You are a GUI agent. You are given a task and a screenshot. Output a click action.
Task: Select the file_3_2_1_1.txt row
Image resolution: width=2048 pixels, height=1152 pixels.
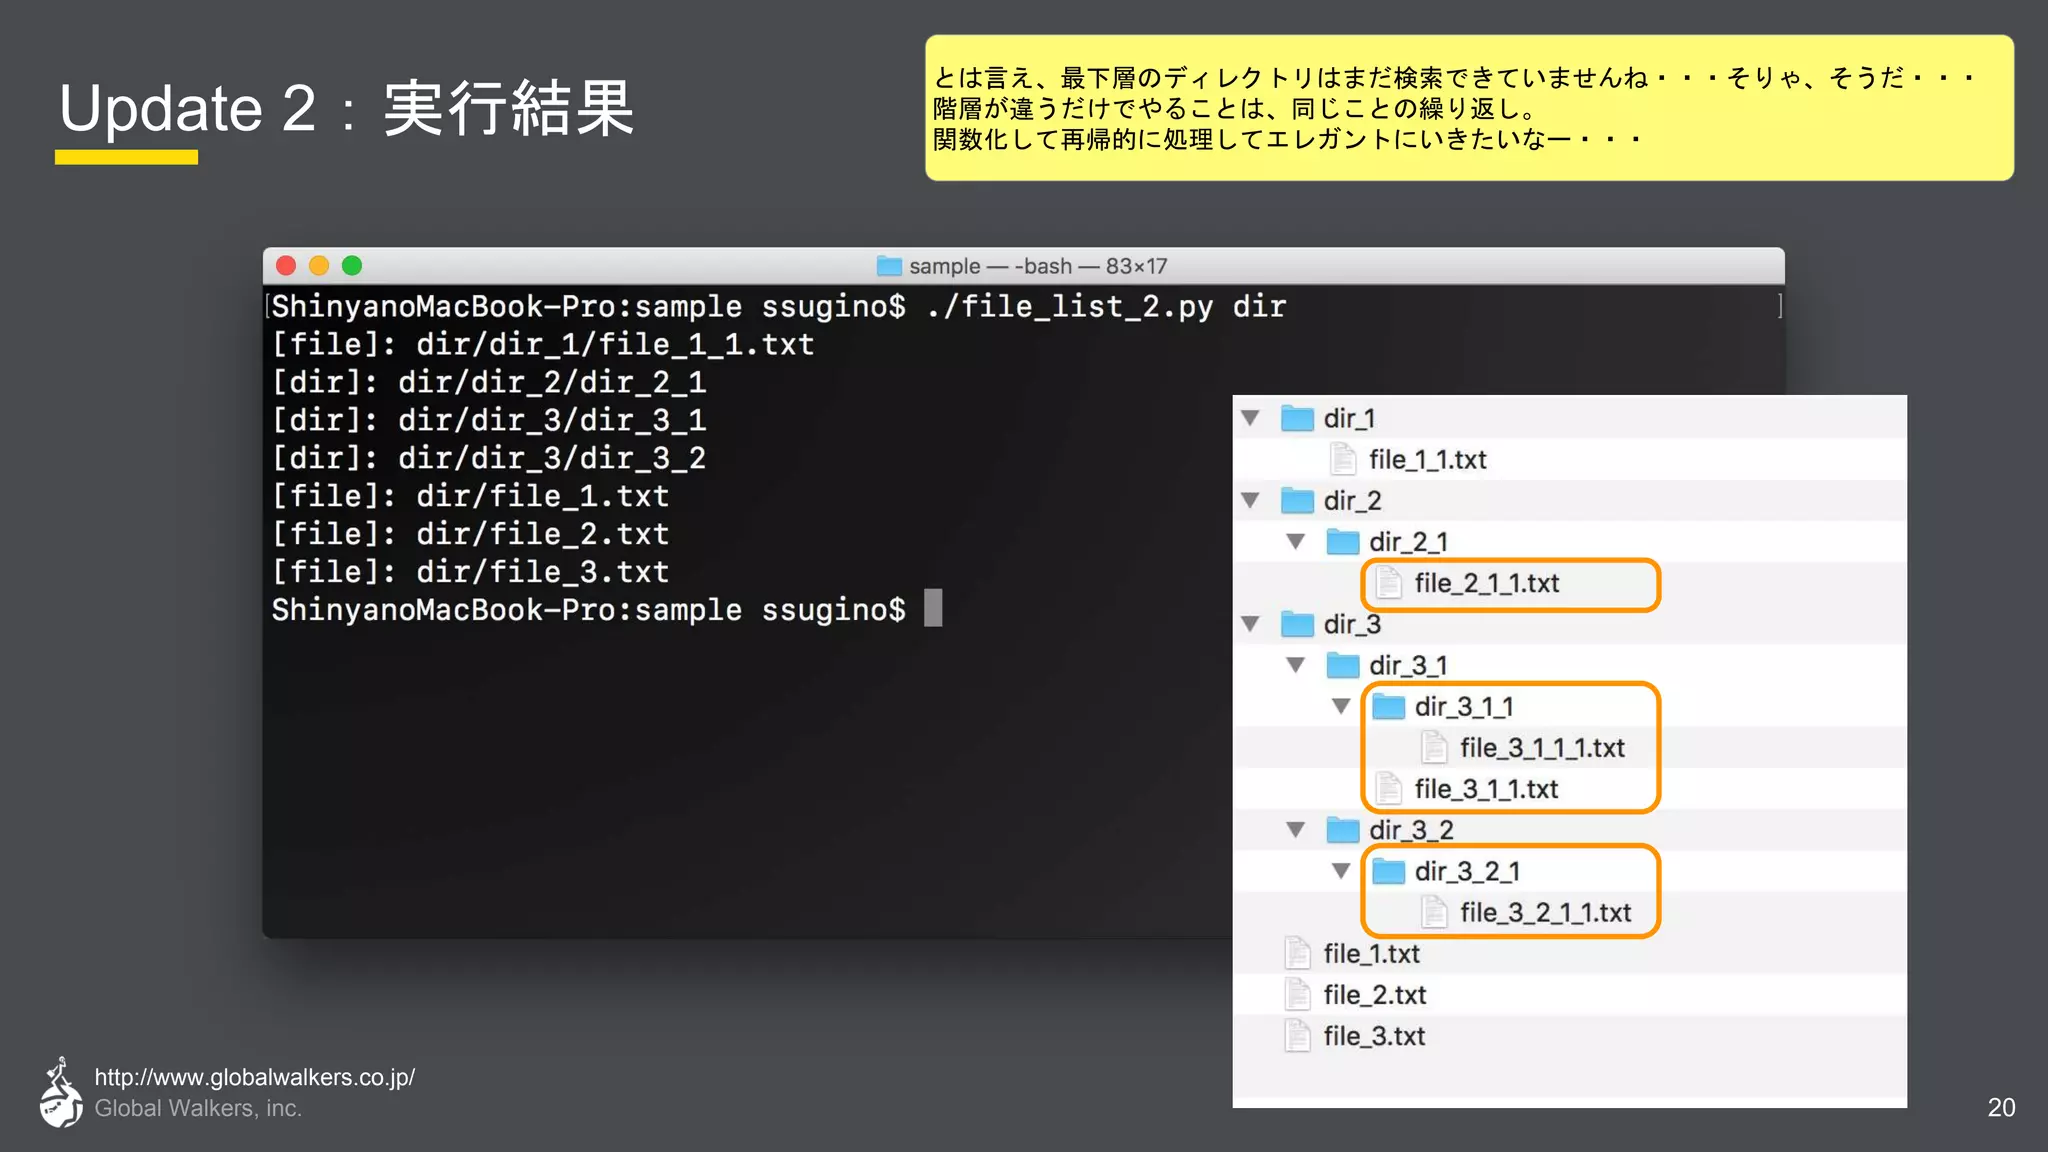click(1569, 912)
